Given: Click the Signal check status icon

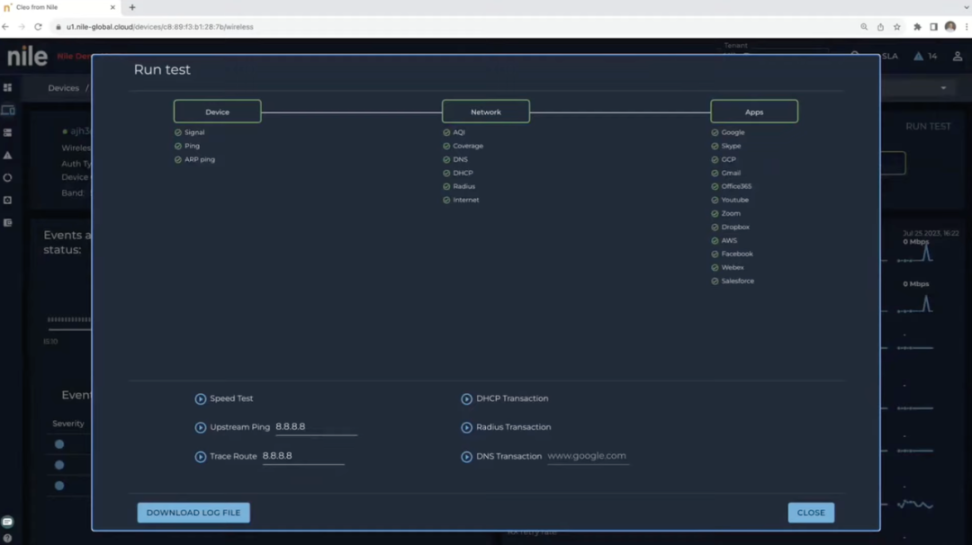Looking at the screenshot, I should point(178,133).
